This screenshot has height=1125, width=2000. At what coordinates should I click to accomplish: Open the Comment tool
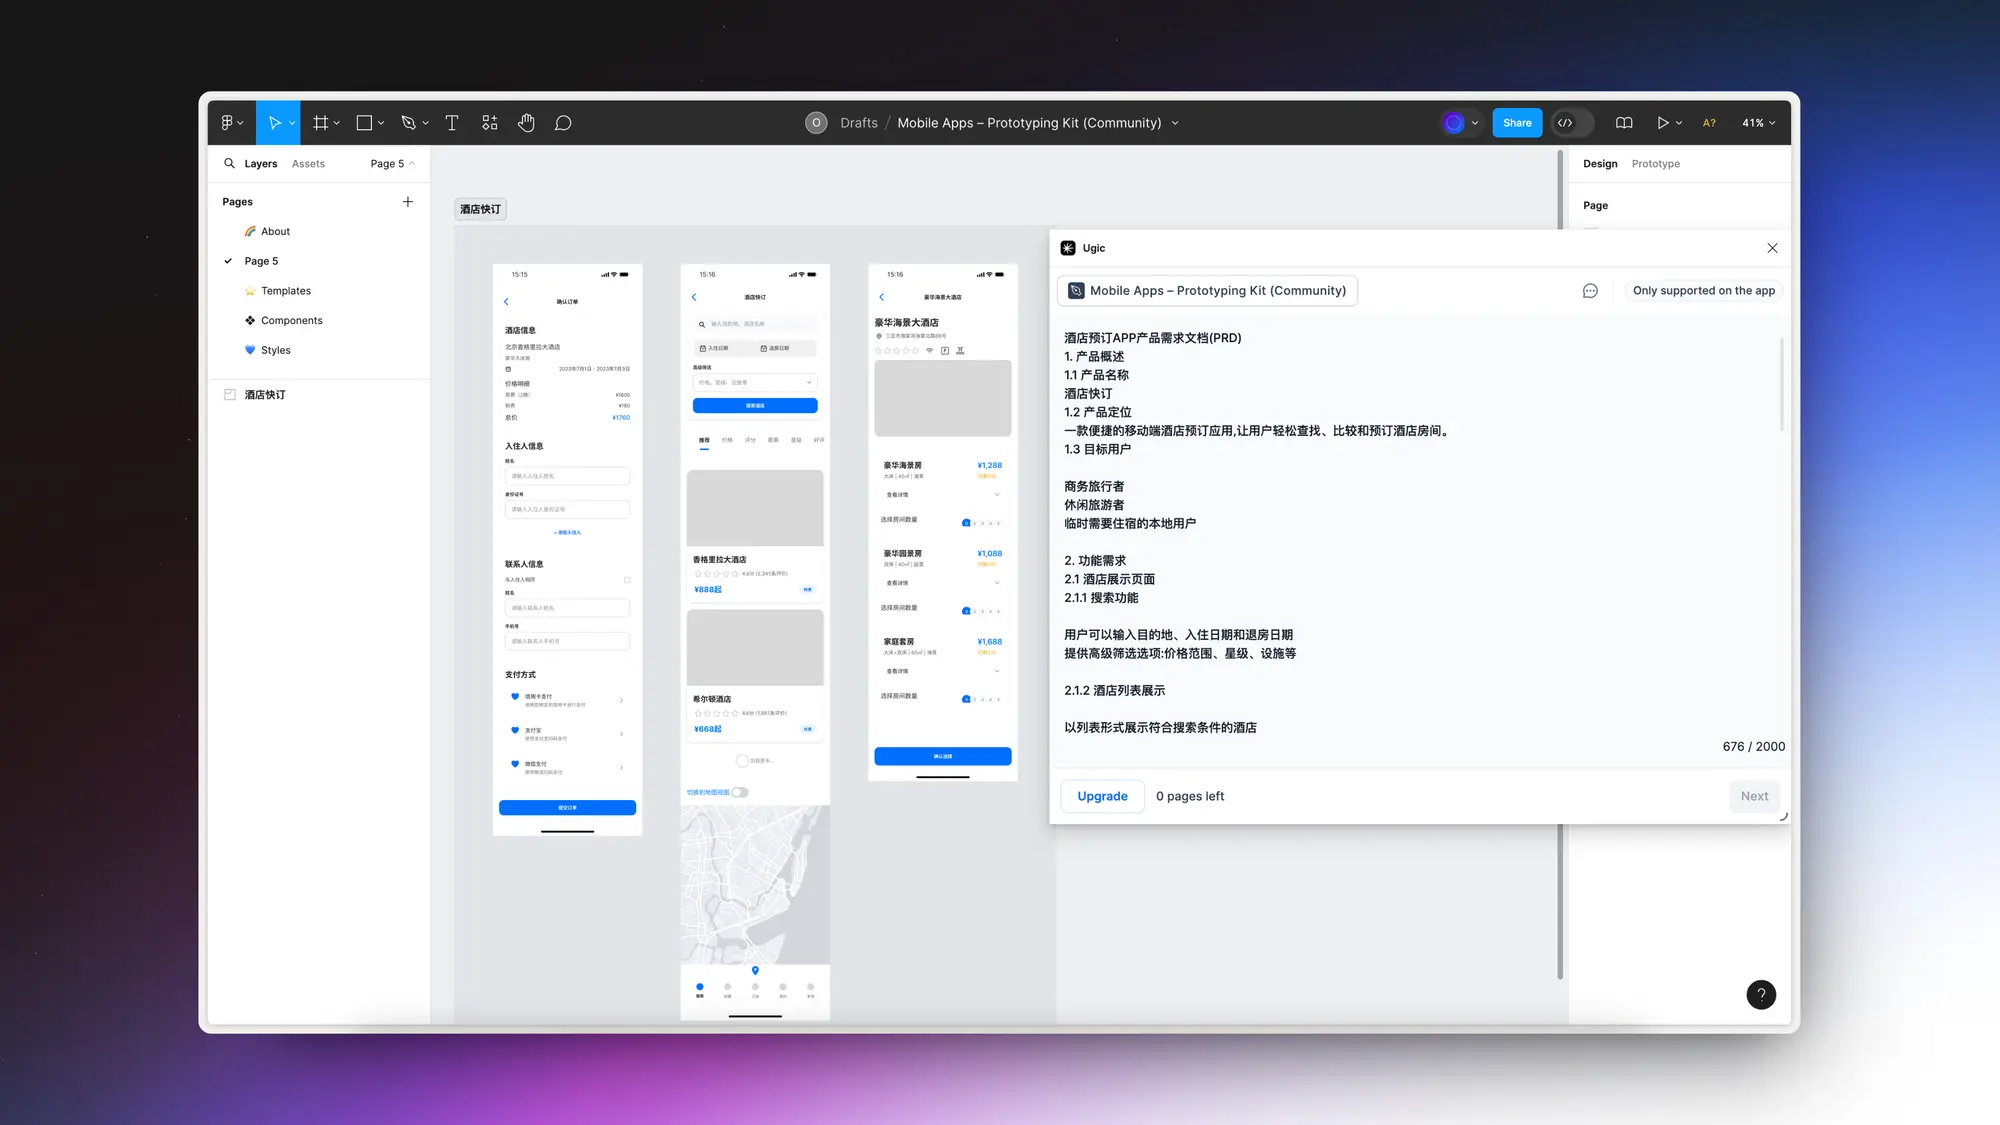pyautogui.click(x=563, y=122)
